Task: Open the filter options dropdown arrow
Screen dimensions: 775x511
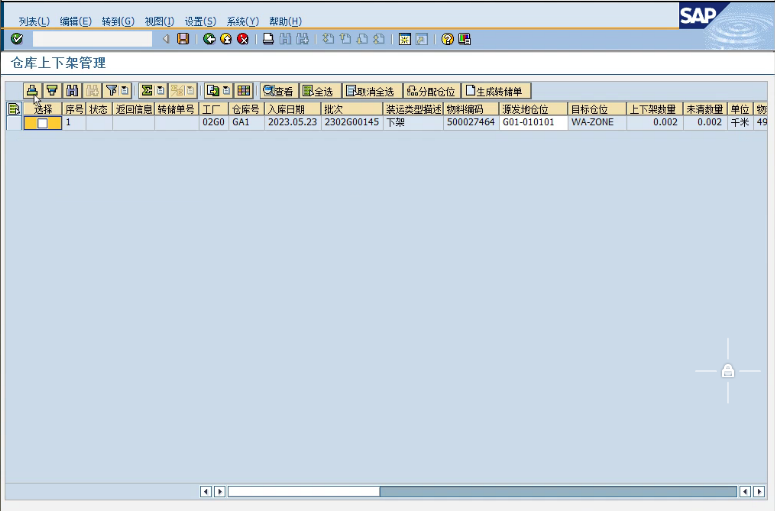Action: (125, 90)
